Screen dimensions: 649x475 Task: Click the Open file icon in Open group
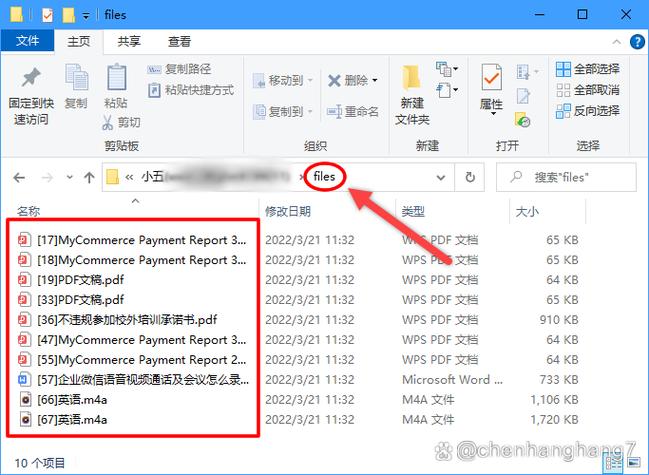pyautogui.click(x=524, y=72)
